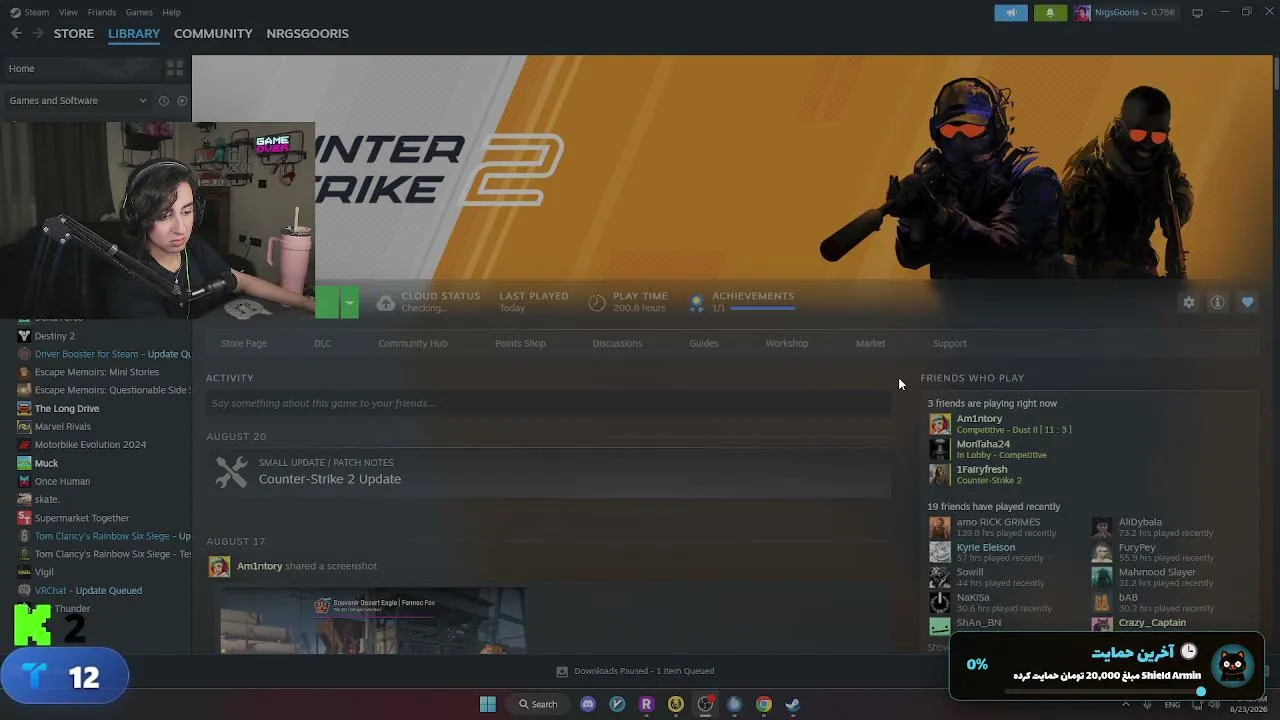Select Motorbike Evolution 2024 in library list

click(90, 445)
